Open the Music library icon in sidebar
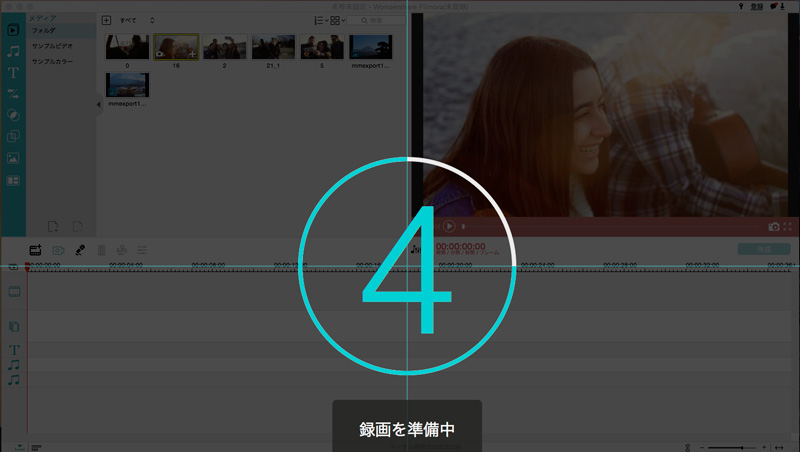The image size is (800, 452). tap(13, 51)
